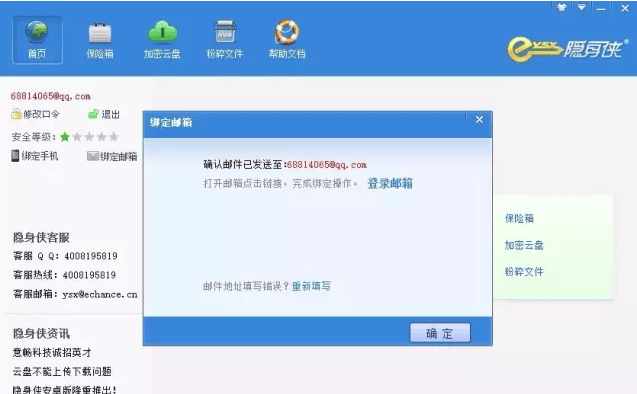Click 绑定手机 text label

pos(40,156)
